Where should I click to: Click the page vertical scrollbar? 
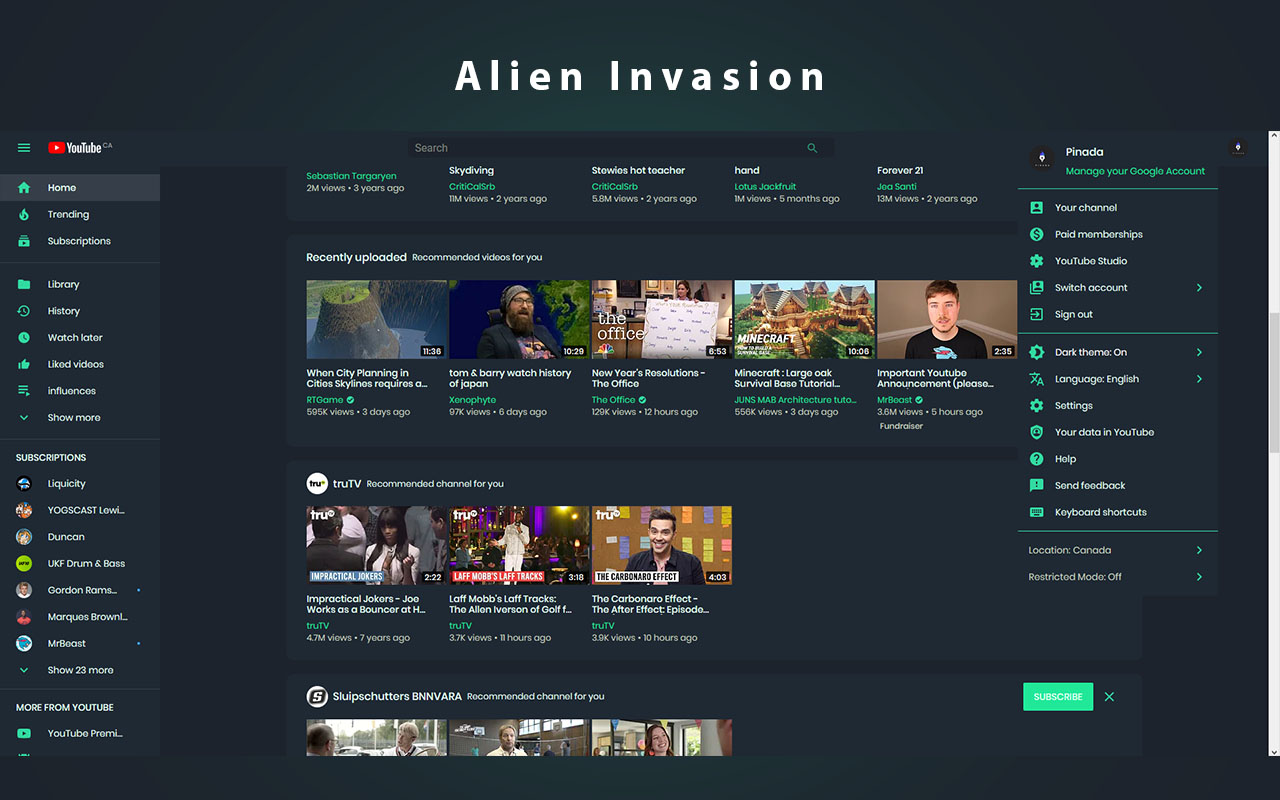[x=1274, y=385]
